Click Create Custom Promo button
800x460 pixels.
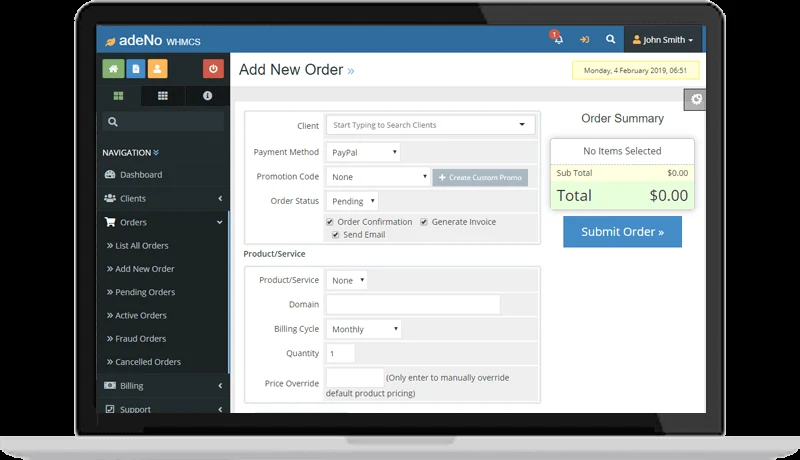480,177
